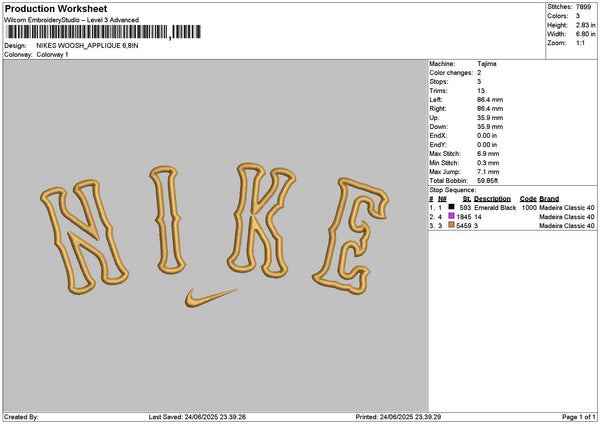600x424 pixels.
Task: Click the Down extent value 35.9 mm
Action: coord(490,127)
